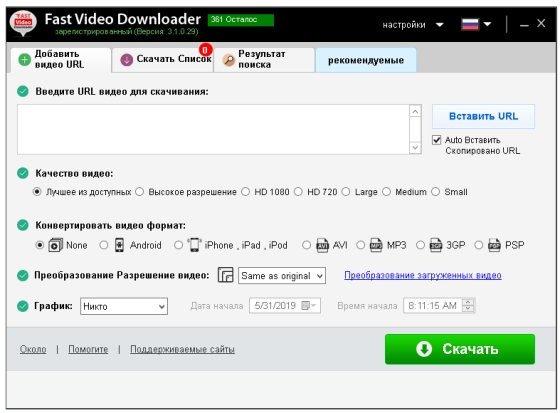Image resolution: width=560 pixels, height=413 pixels.
Task: Decrease start time with down stepper
Action: pyautogui.click(x=469, y=309)
